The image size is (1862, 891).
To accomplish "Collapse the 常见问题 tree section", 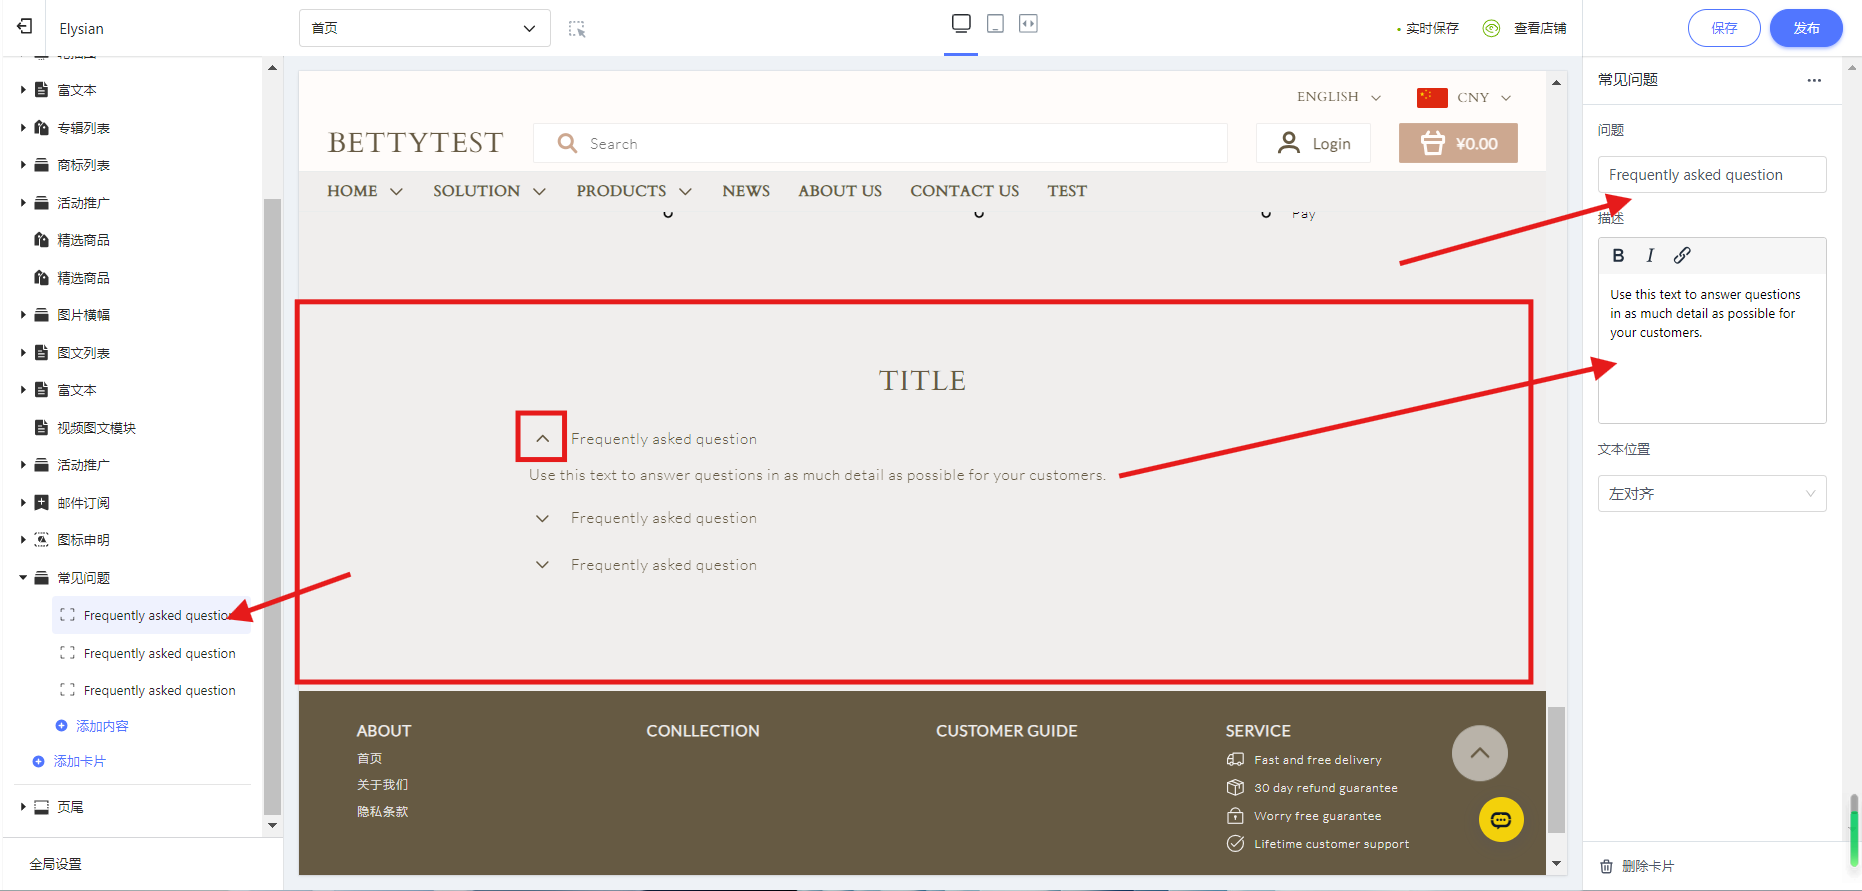I will 23,578.
